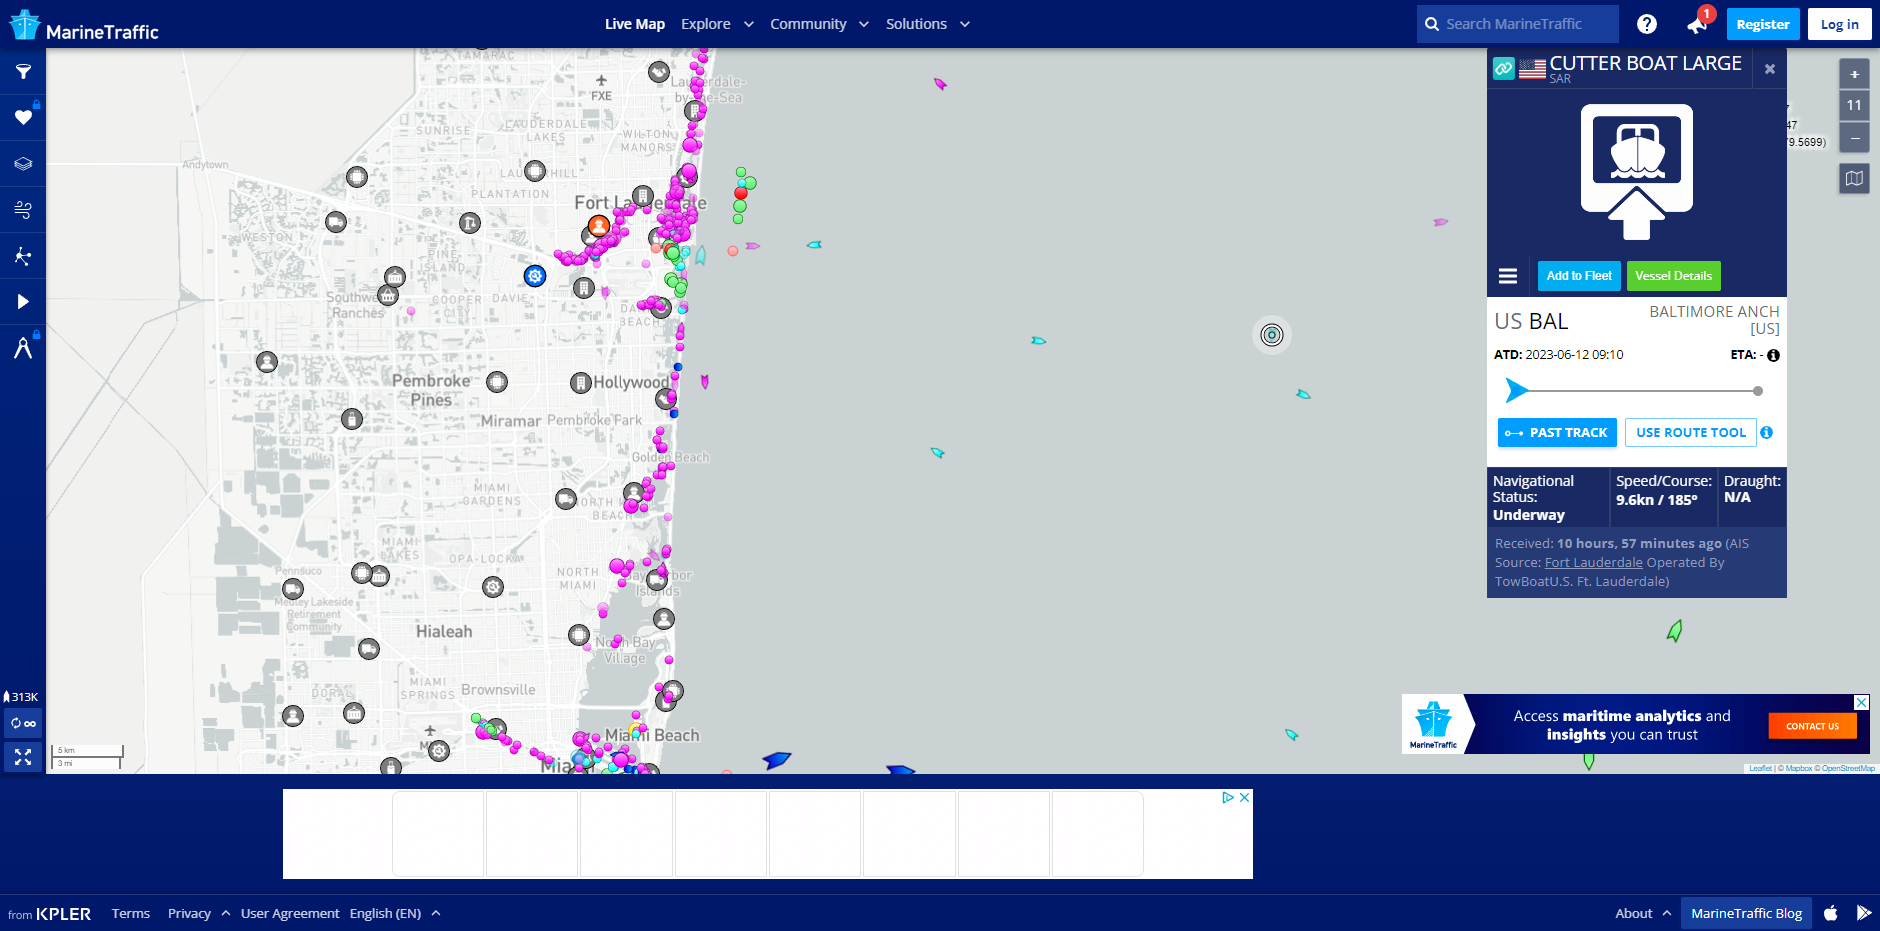Expand the Solutions menu
The height and width of the screenshot is (931, 1880).
928,24
